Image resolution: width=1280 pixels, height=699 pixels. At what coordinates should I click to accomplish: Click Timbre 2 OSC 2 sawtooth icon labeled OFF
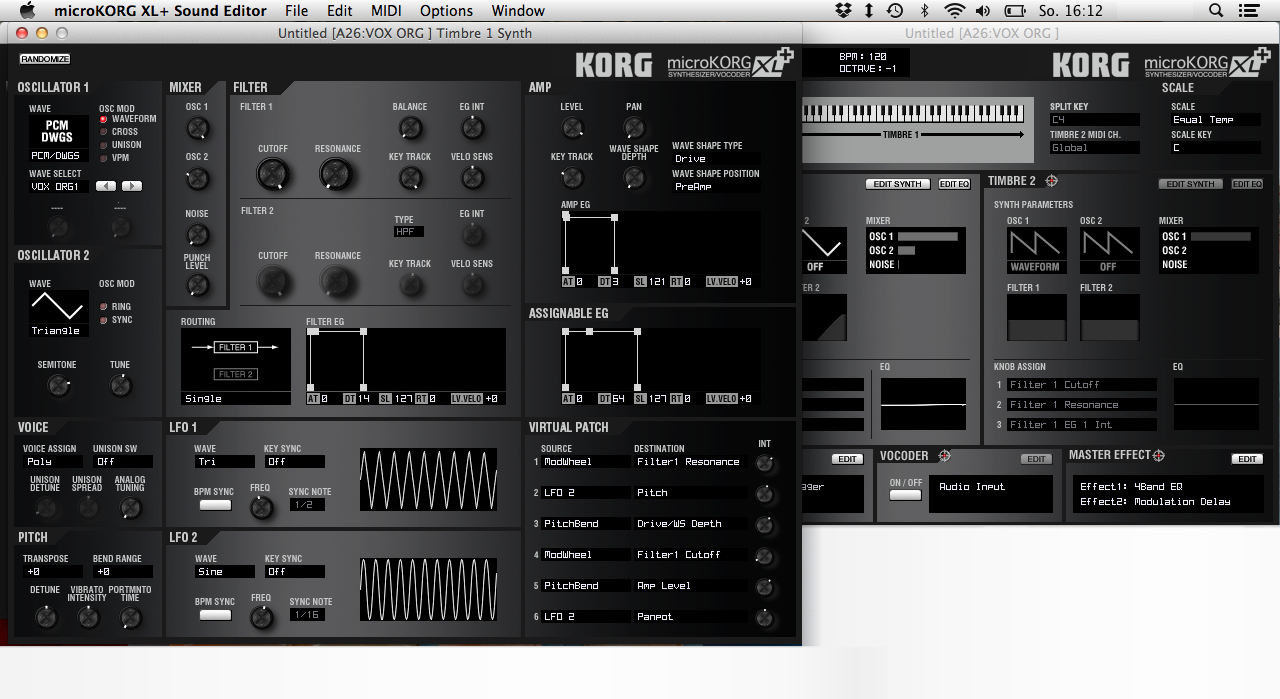pyautogui.click(x=1109, y=244)
